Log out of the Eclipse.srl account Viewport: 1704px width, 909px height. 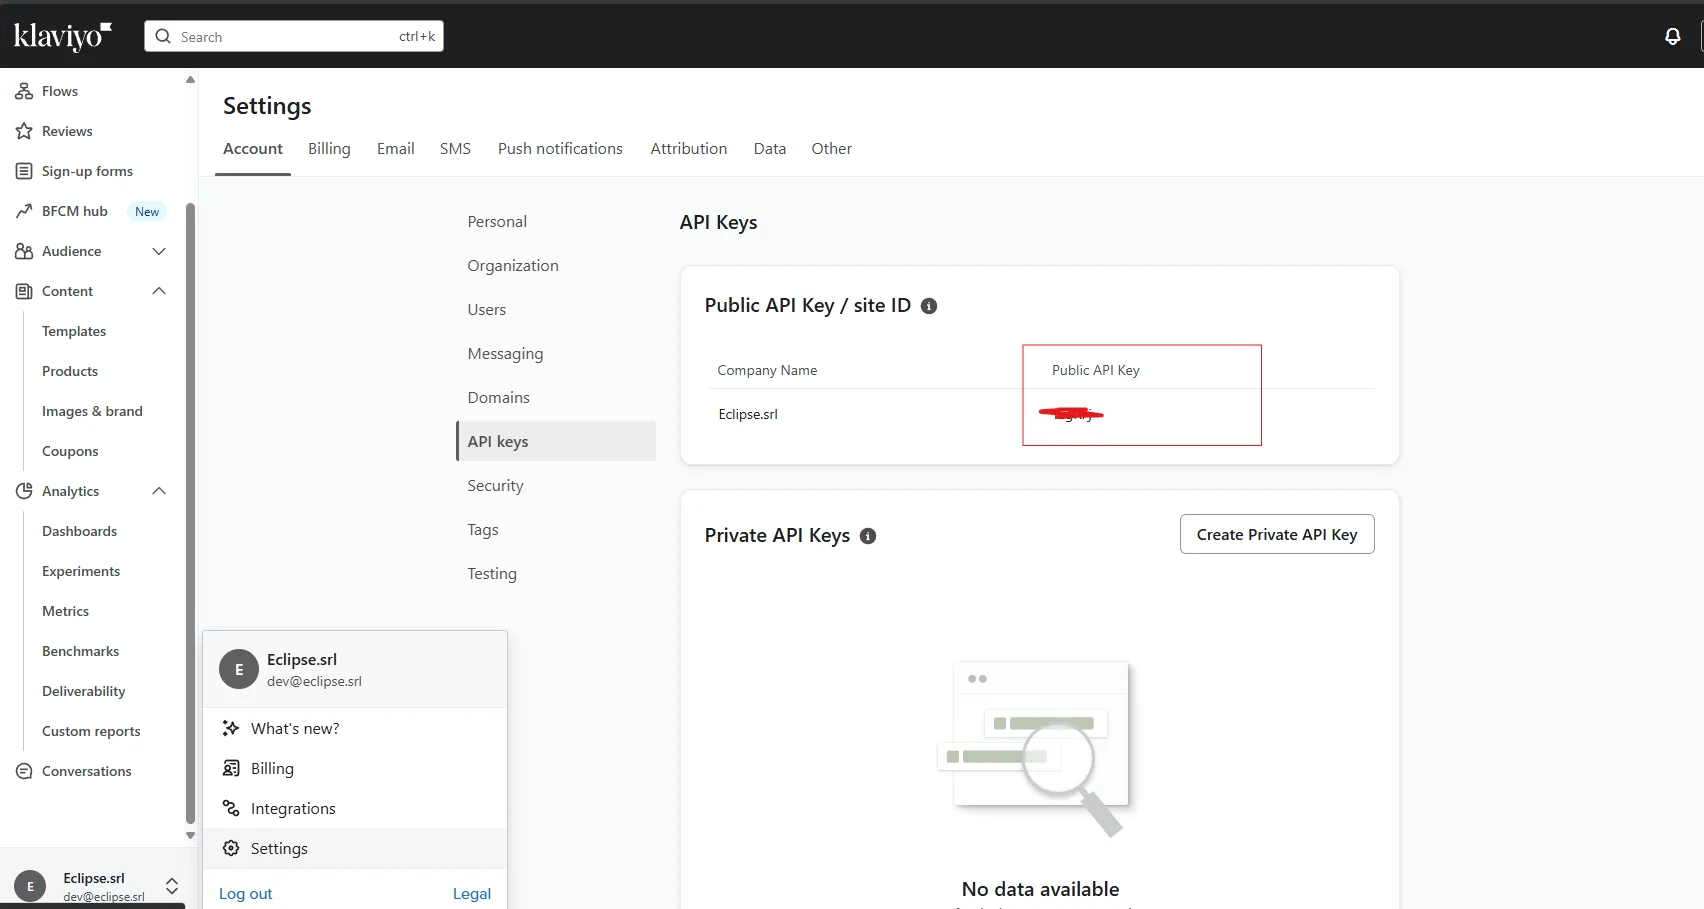245,893
